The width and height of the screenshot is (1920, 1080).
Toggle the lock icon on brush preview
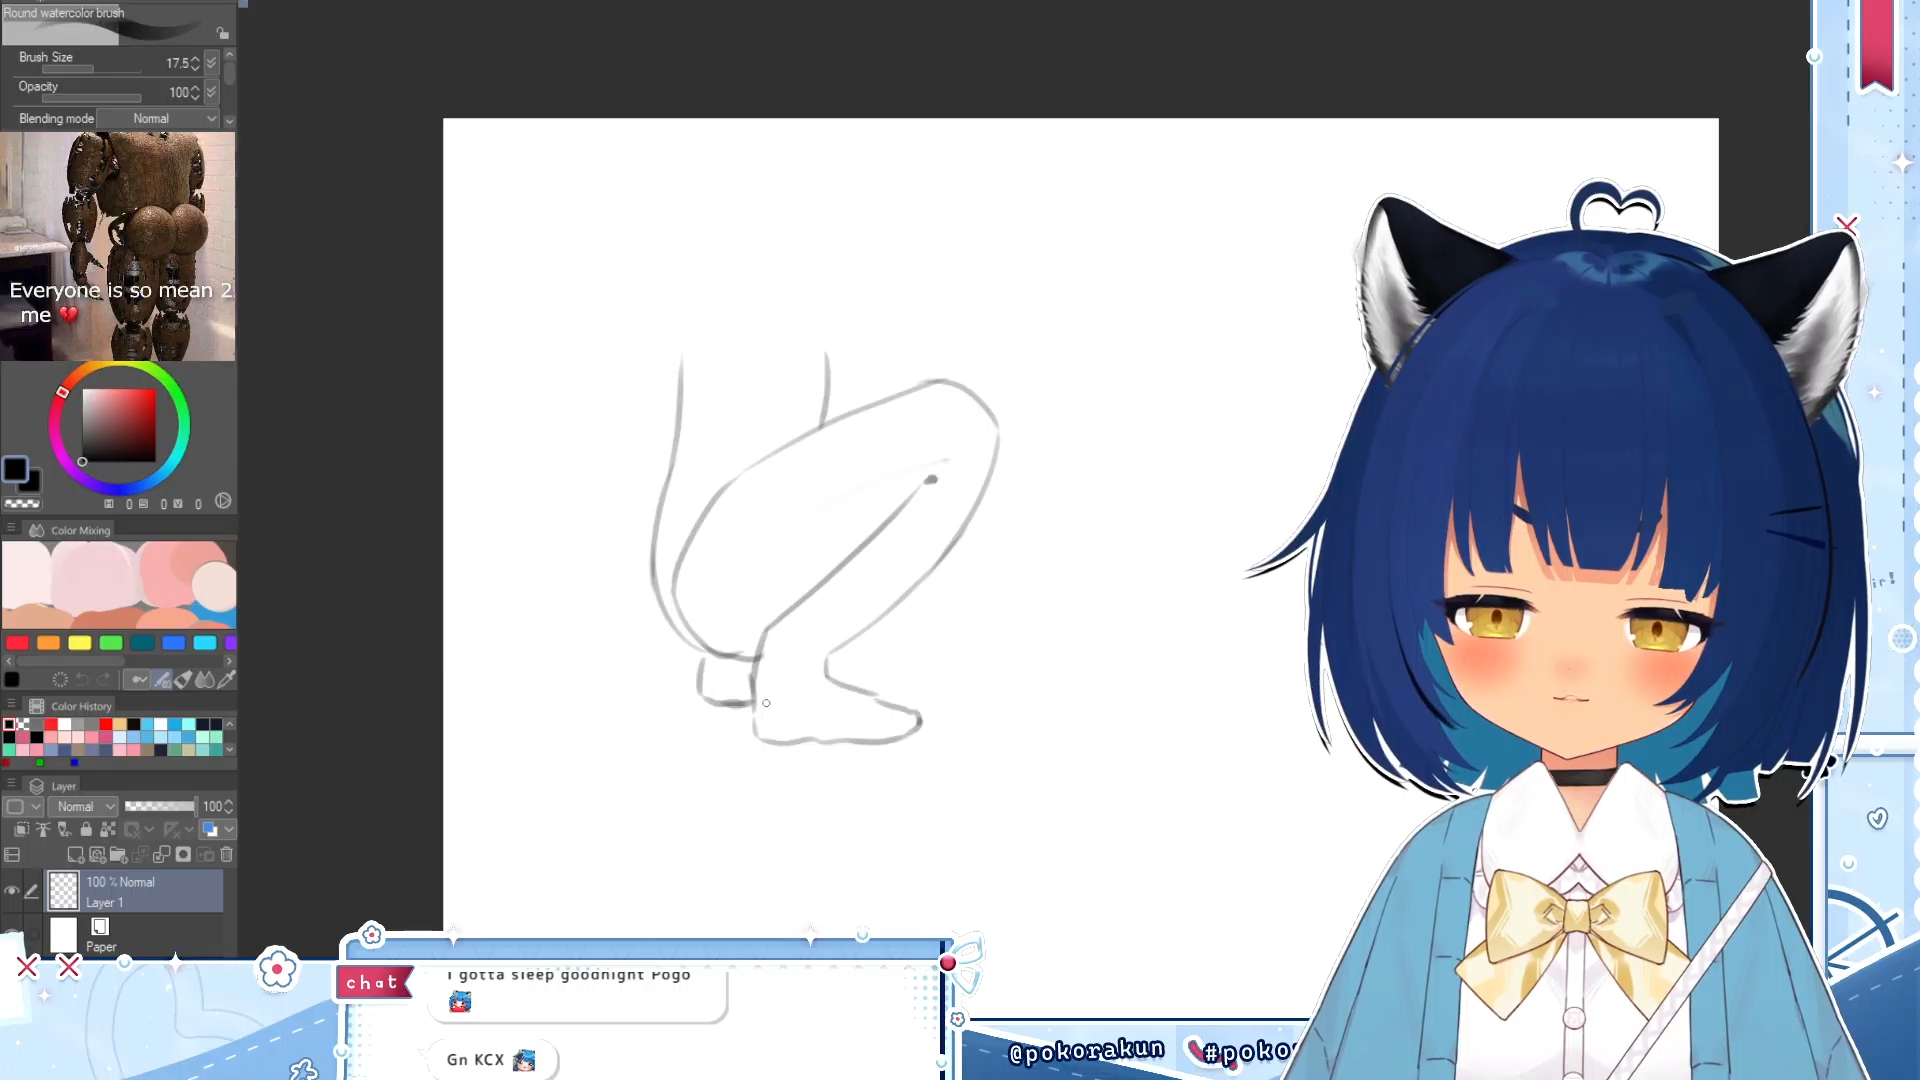click(223, 33)
